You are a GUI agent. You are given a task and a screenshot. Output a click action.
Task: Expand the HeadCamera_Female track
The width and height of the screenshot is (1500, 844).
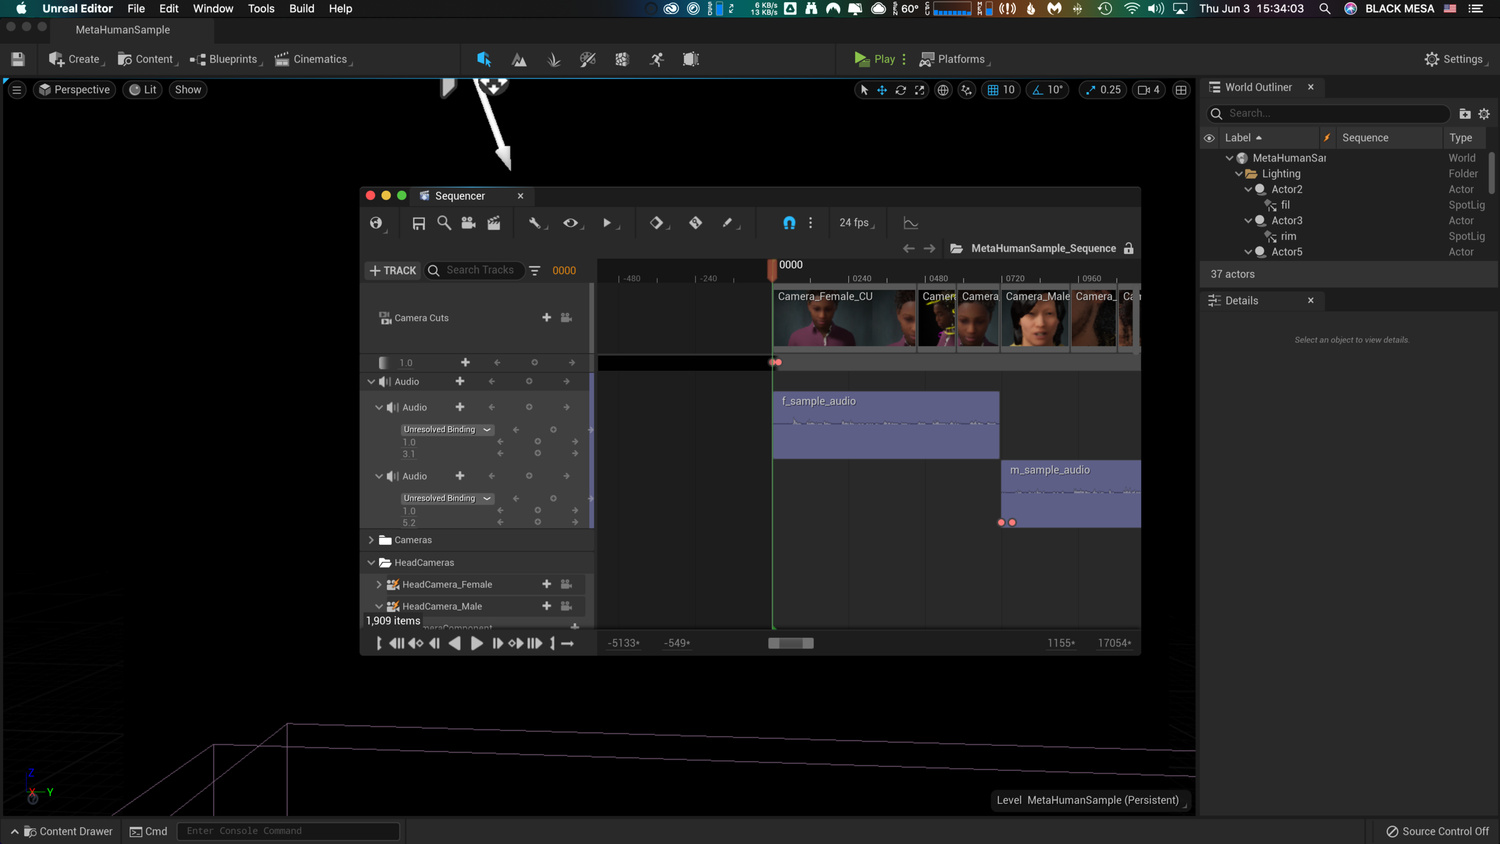pyautogui.click(x=379, y=584)
